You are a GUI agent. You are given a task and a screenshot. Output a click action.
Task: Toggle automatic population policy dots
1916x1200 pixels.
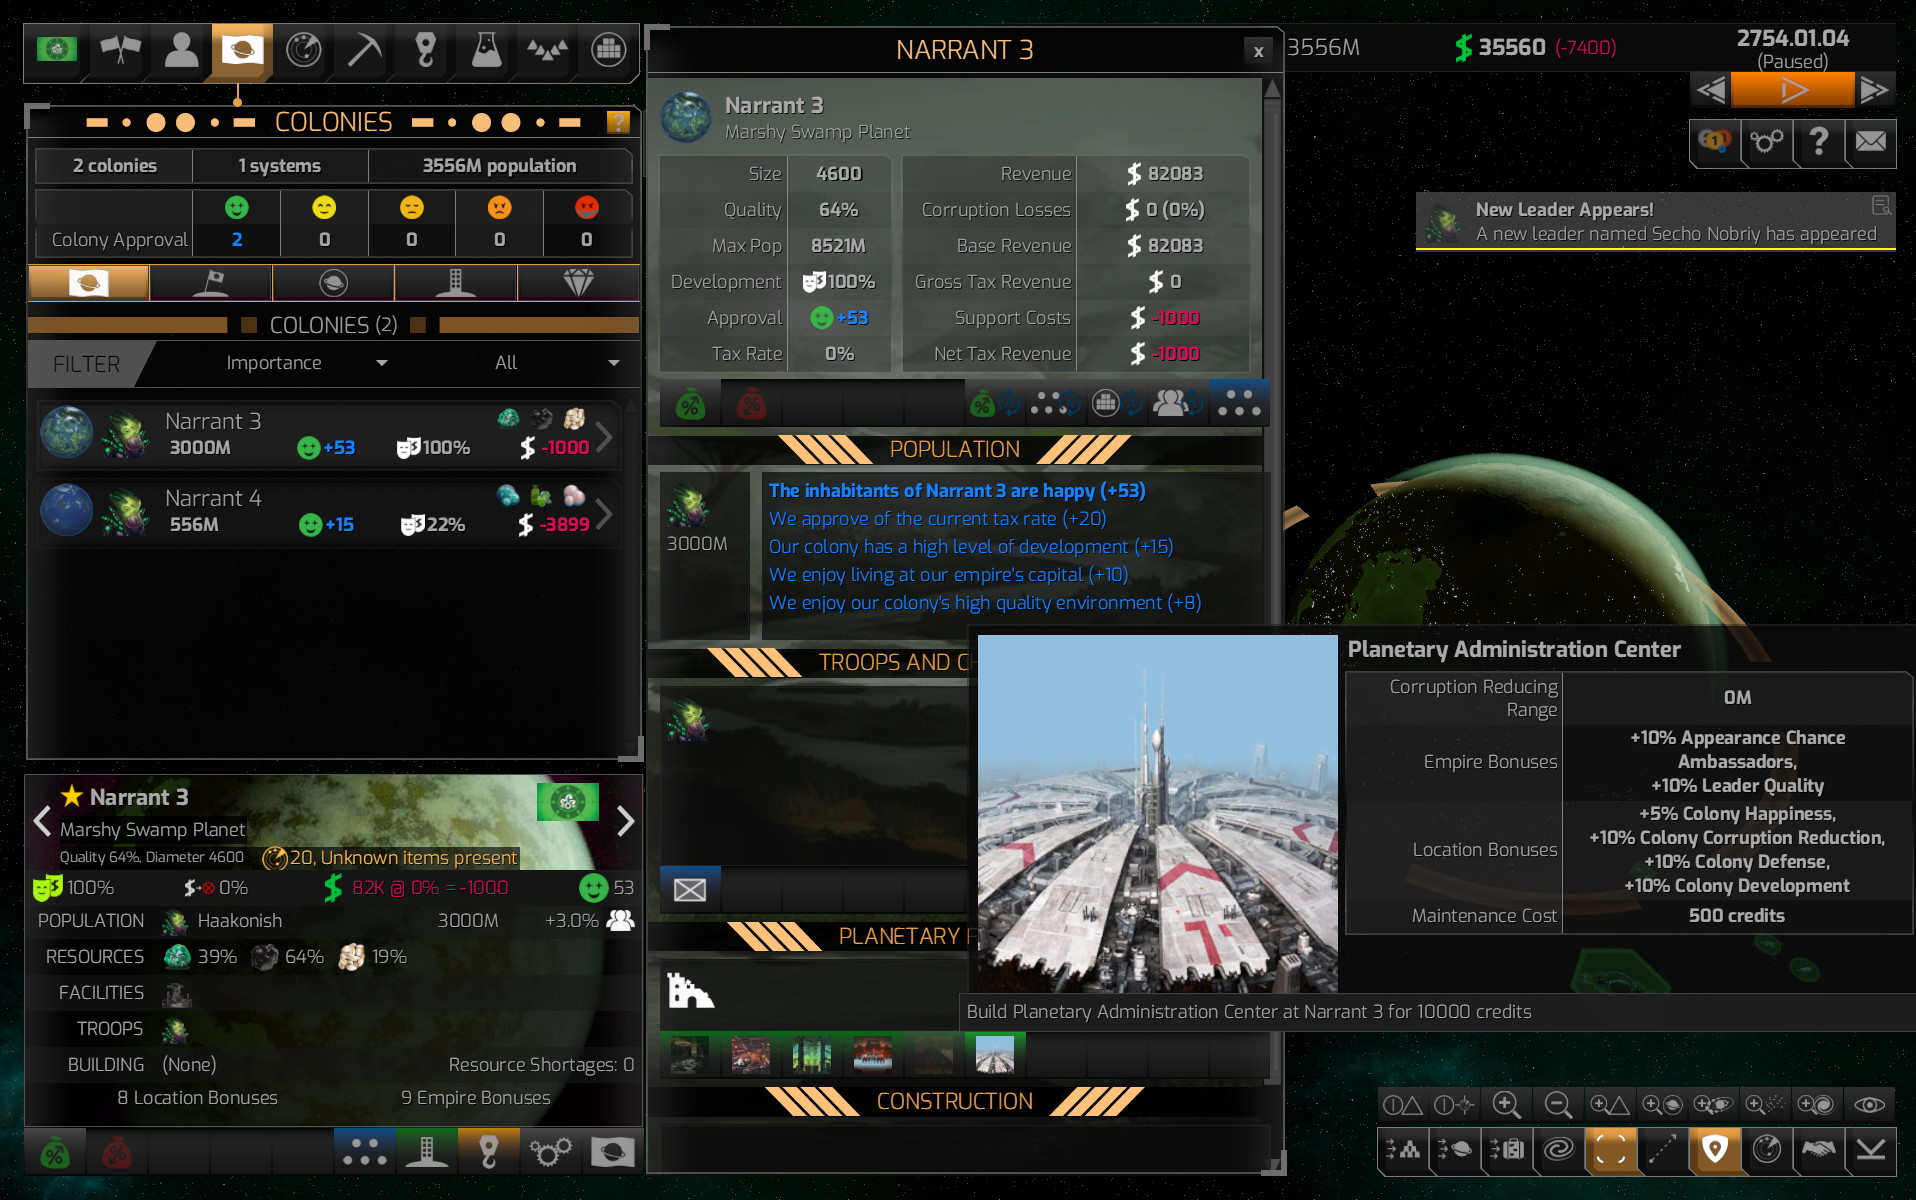(1056, 403)
